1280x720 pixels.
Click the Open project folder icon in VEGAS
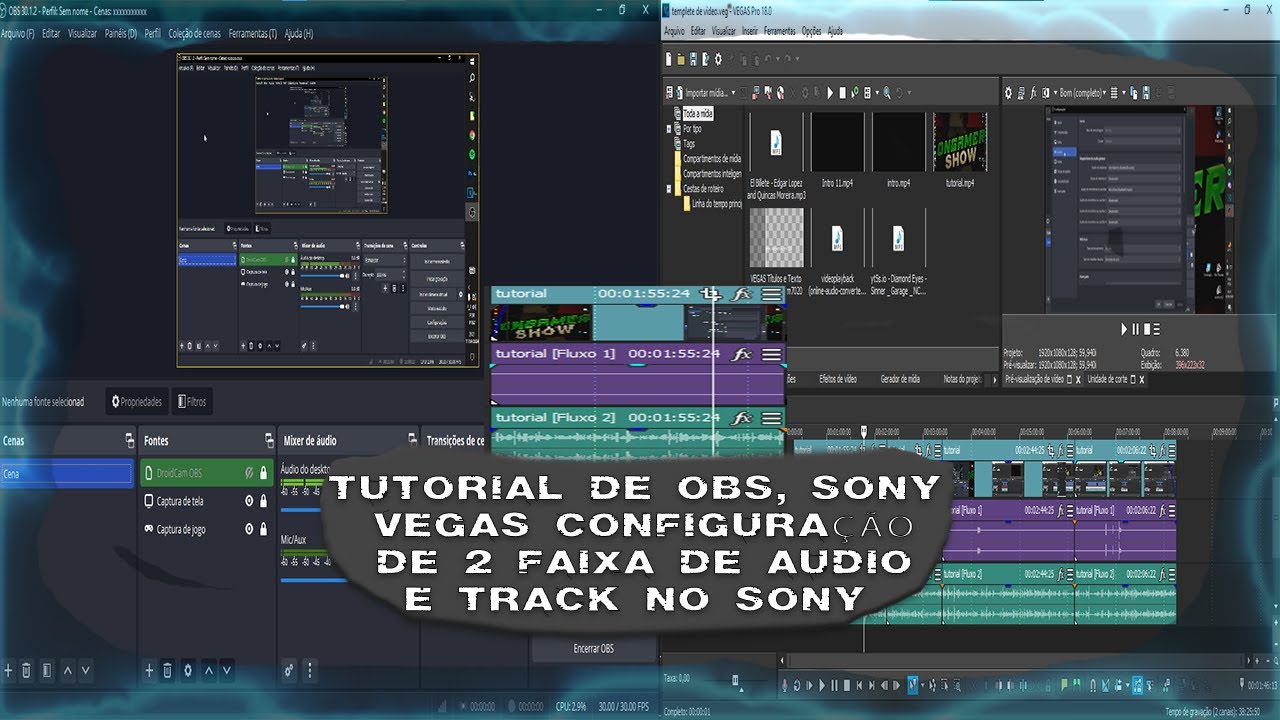[681, 60]
